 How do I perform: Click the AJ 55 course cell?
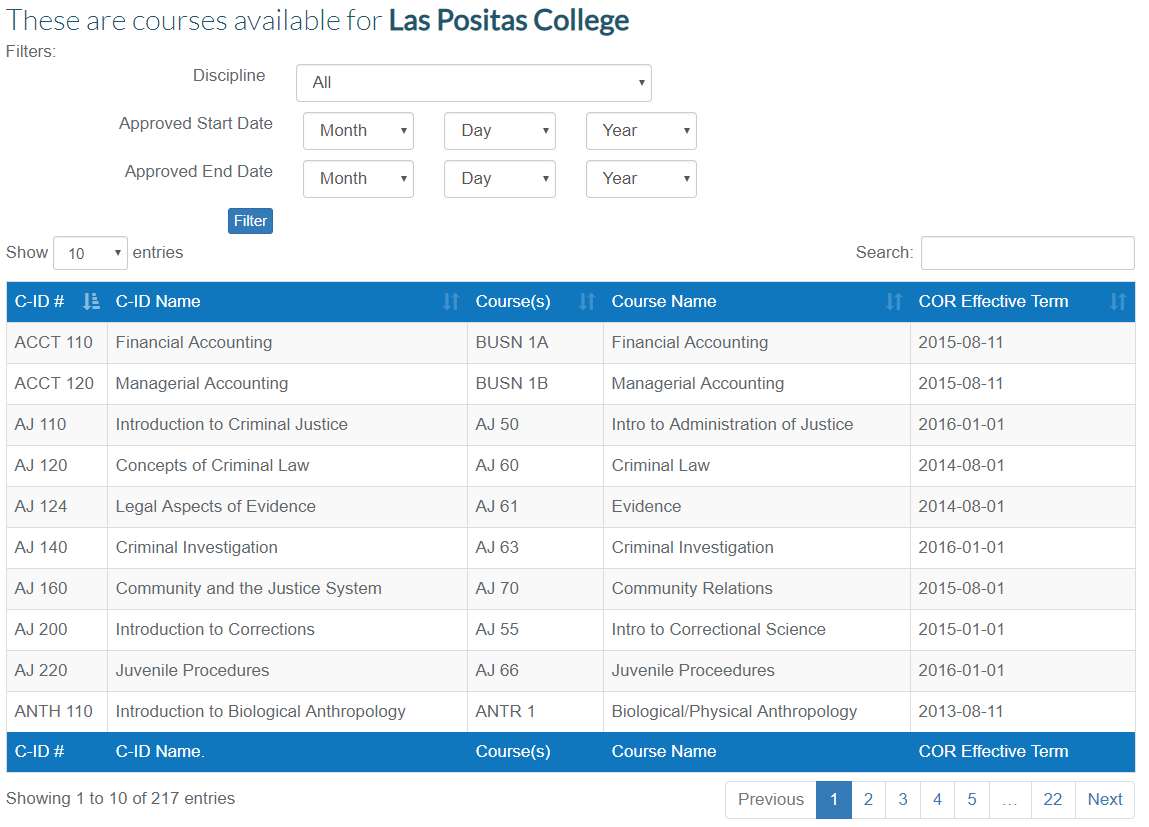pos(536,630)
